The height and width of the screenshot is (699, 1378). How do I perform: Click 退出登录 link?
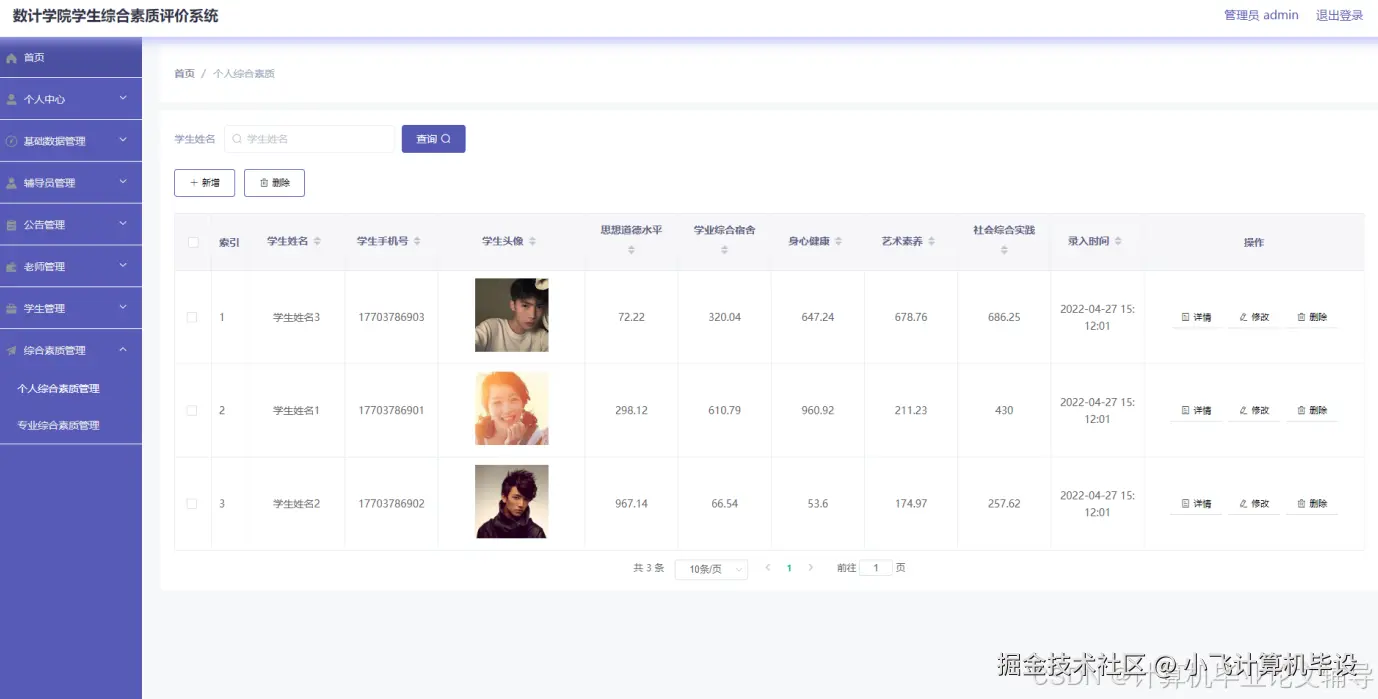1339,15
